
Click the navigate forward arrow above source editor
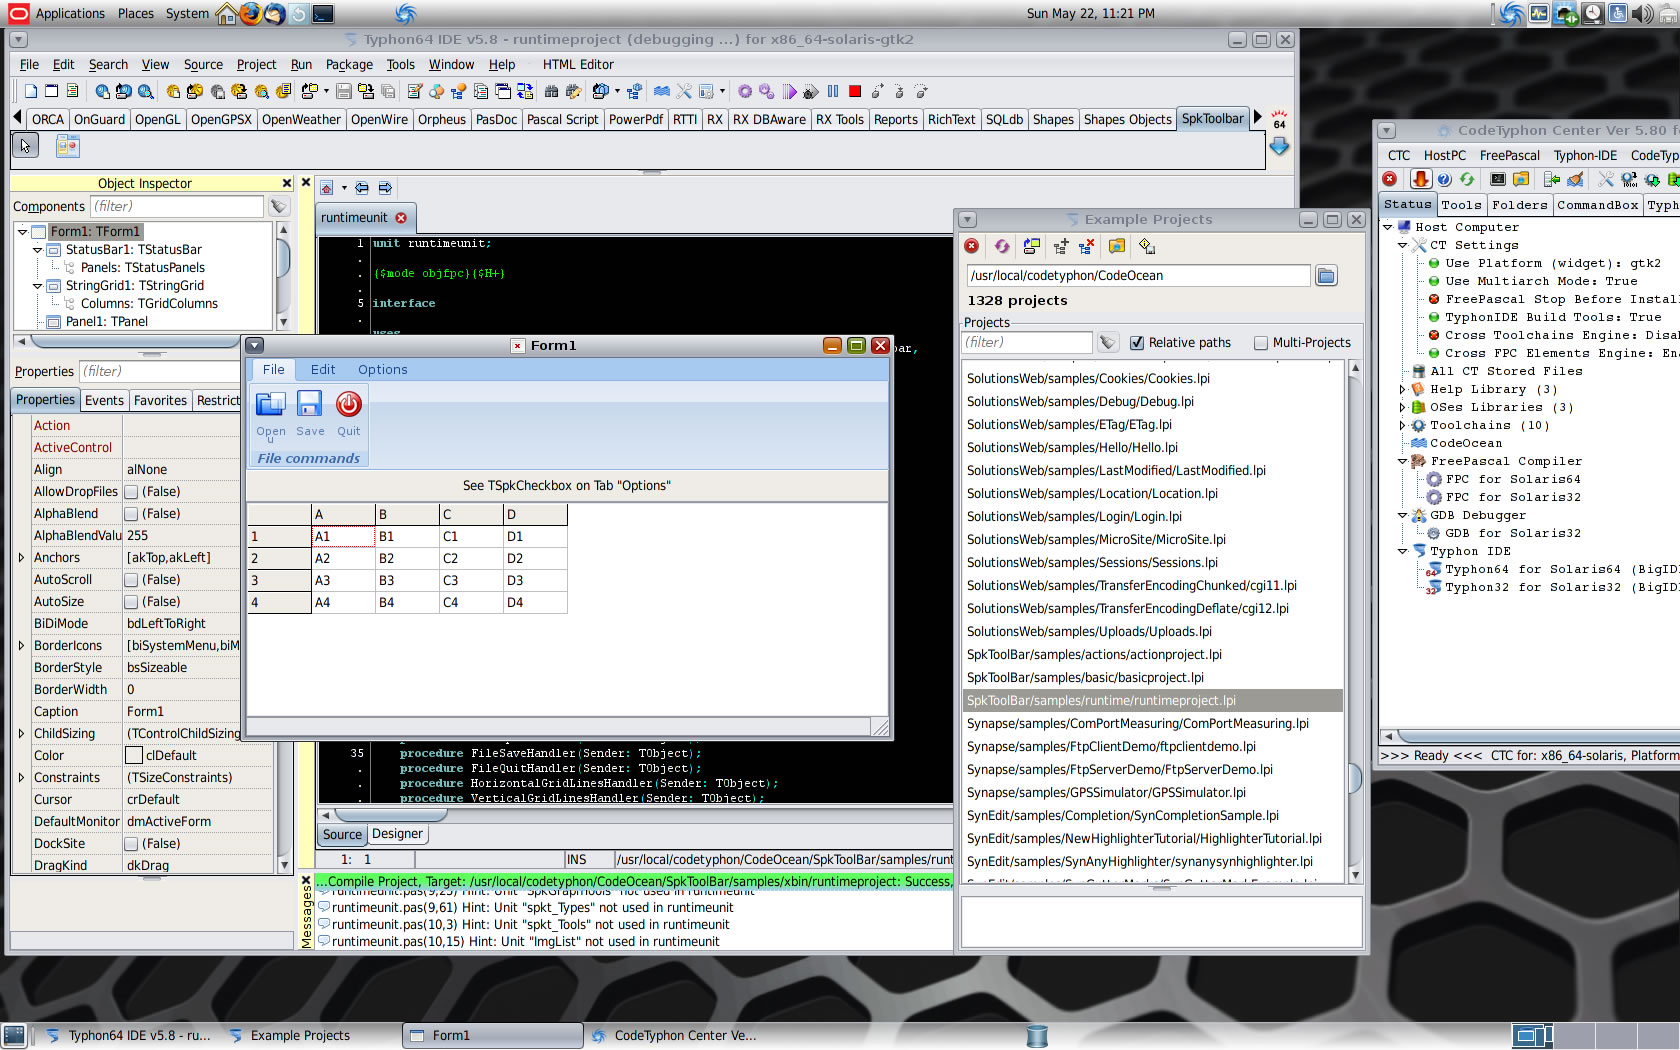(385, 188)
